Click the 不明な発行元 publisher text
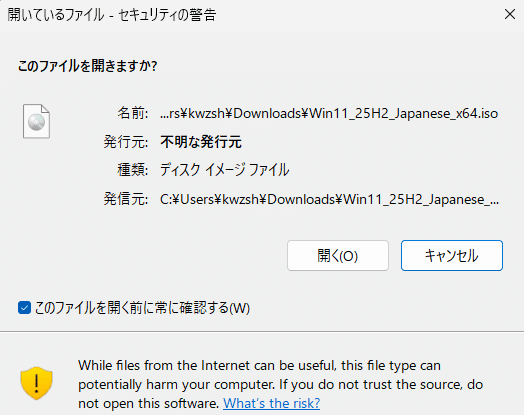This screenshot has height=415, width=524. pos(201,142)
